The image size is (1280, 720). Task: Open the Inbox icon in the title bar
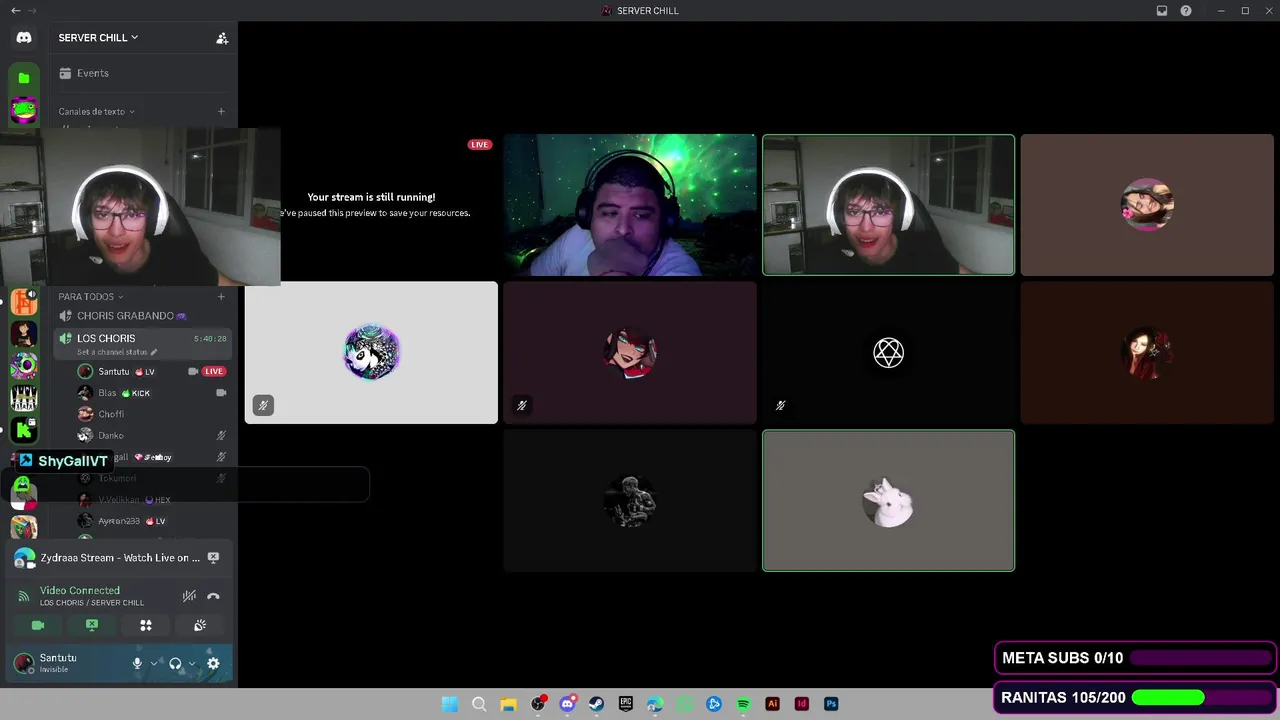[1162, 11]
